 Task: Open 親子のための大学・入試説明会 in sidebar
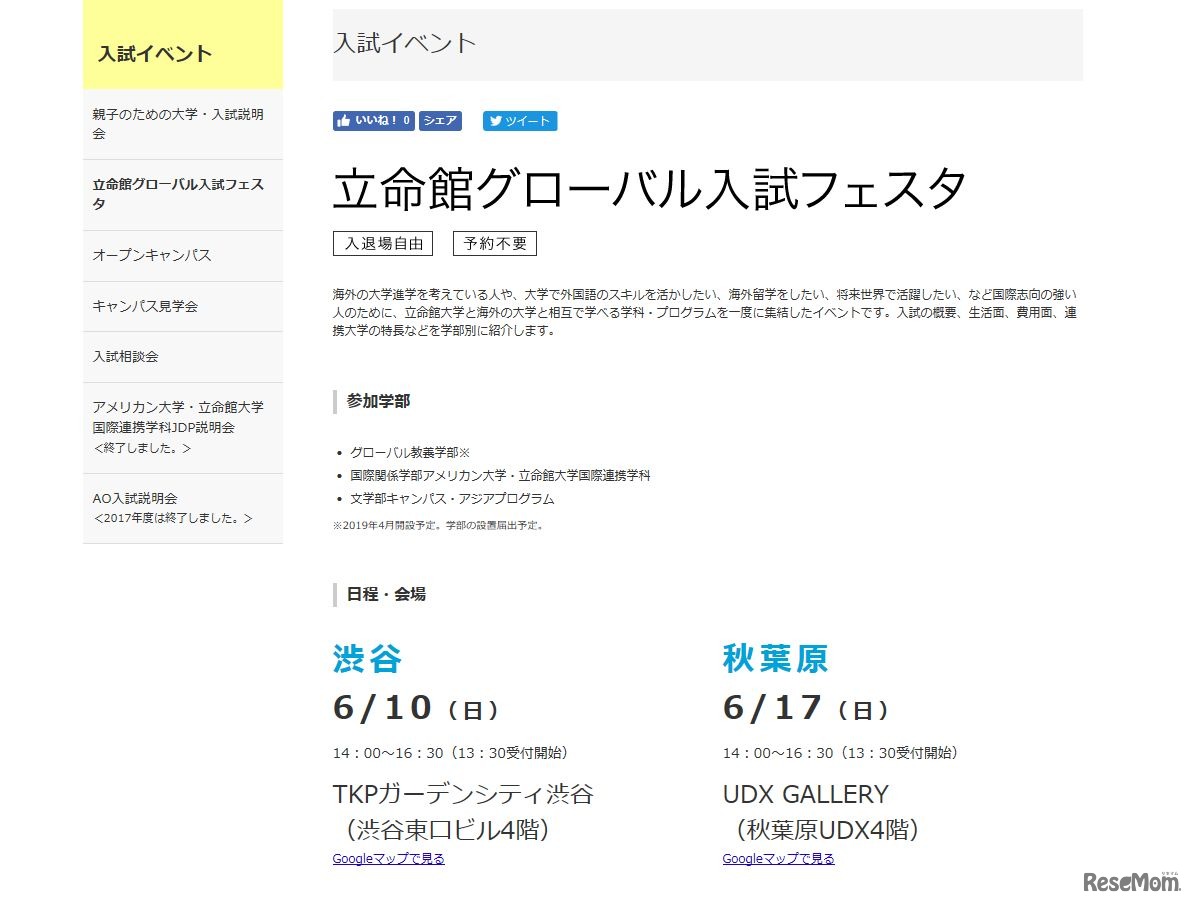183,123
